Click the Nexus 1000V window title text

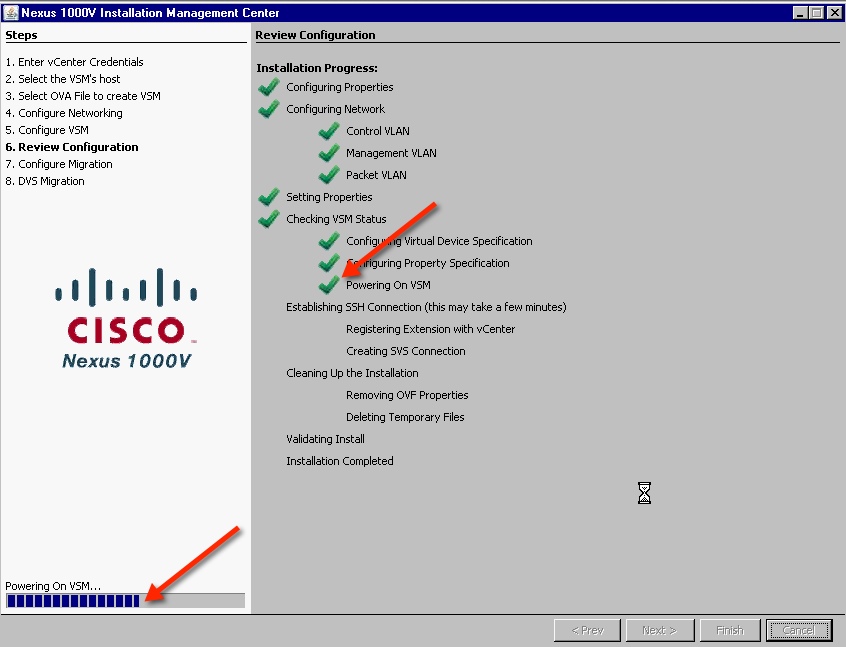150,12
